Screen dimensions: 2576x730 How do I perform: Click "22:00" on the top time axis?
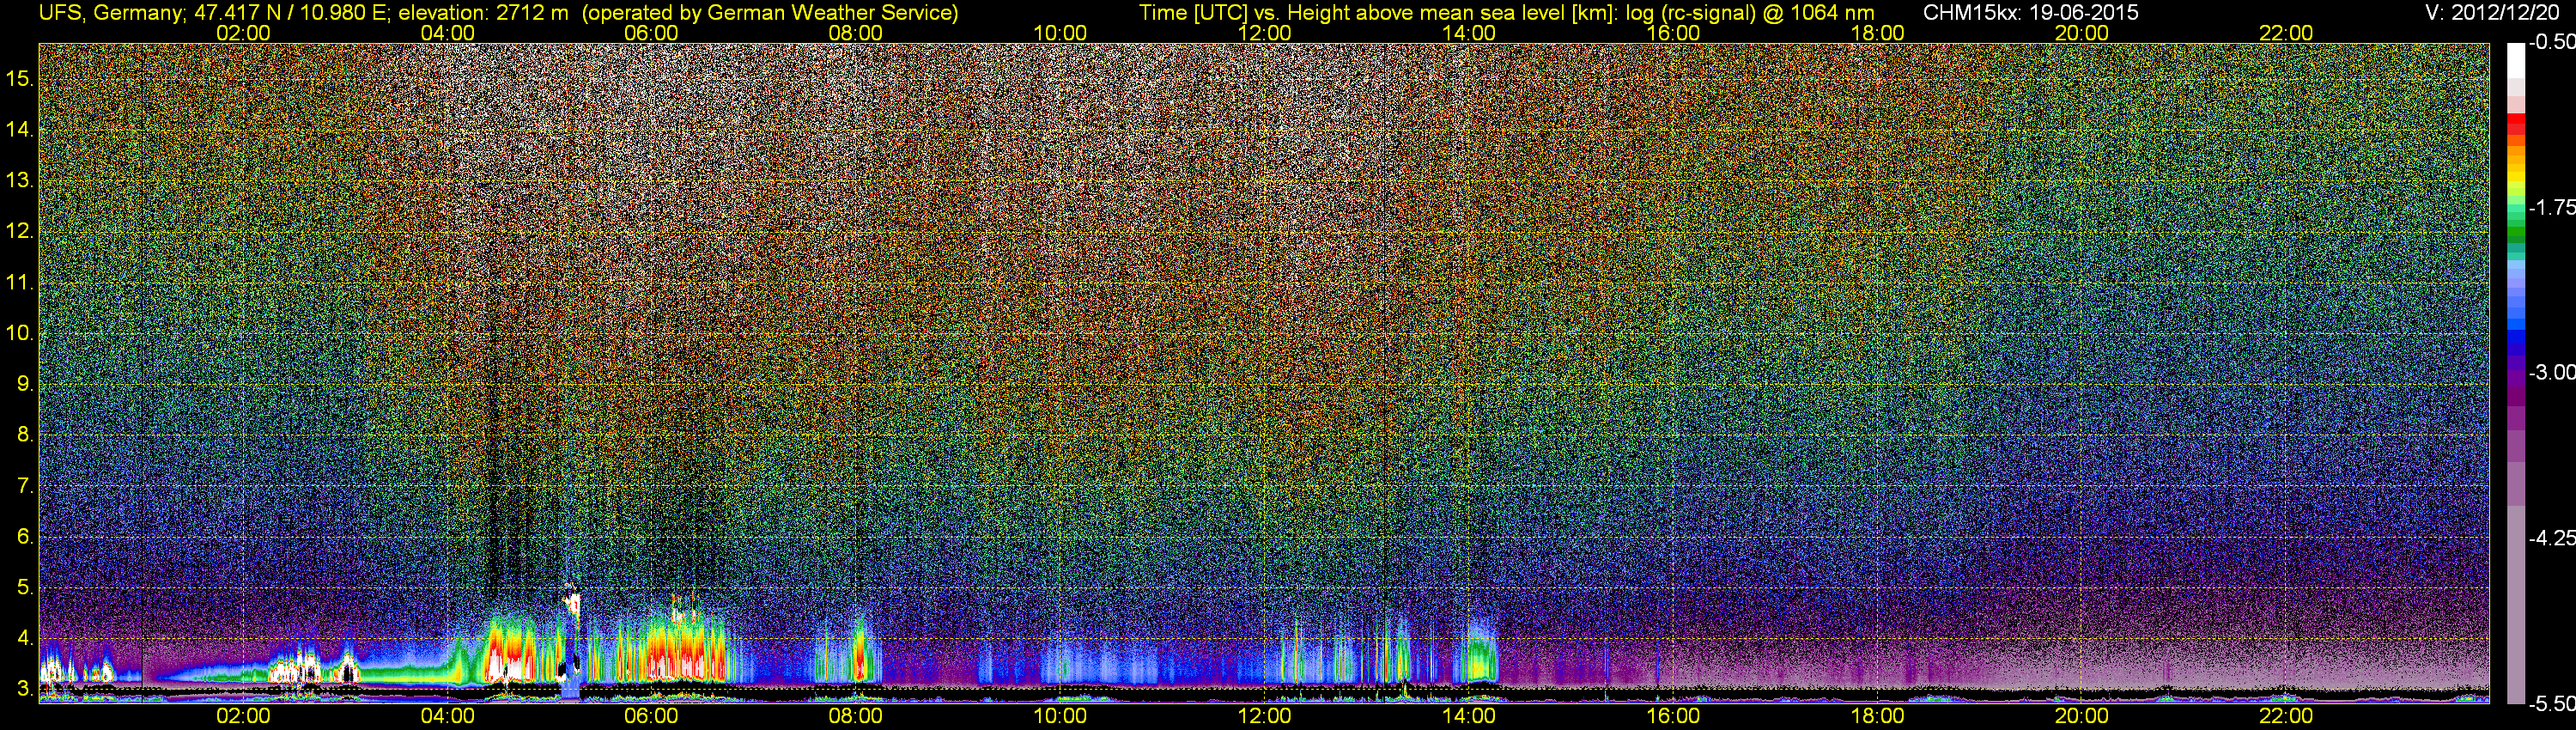coord(2286,33)
